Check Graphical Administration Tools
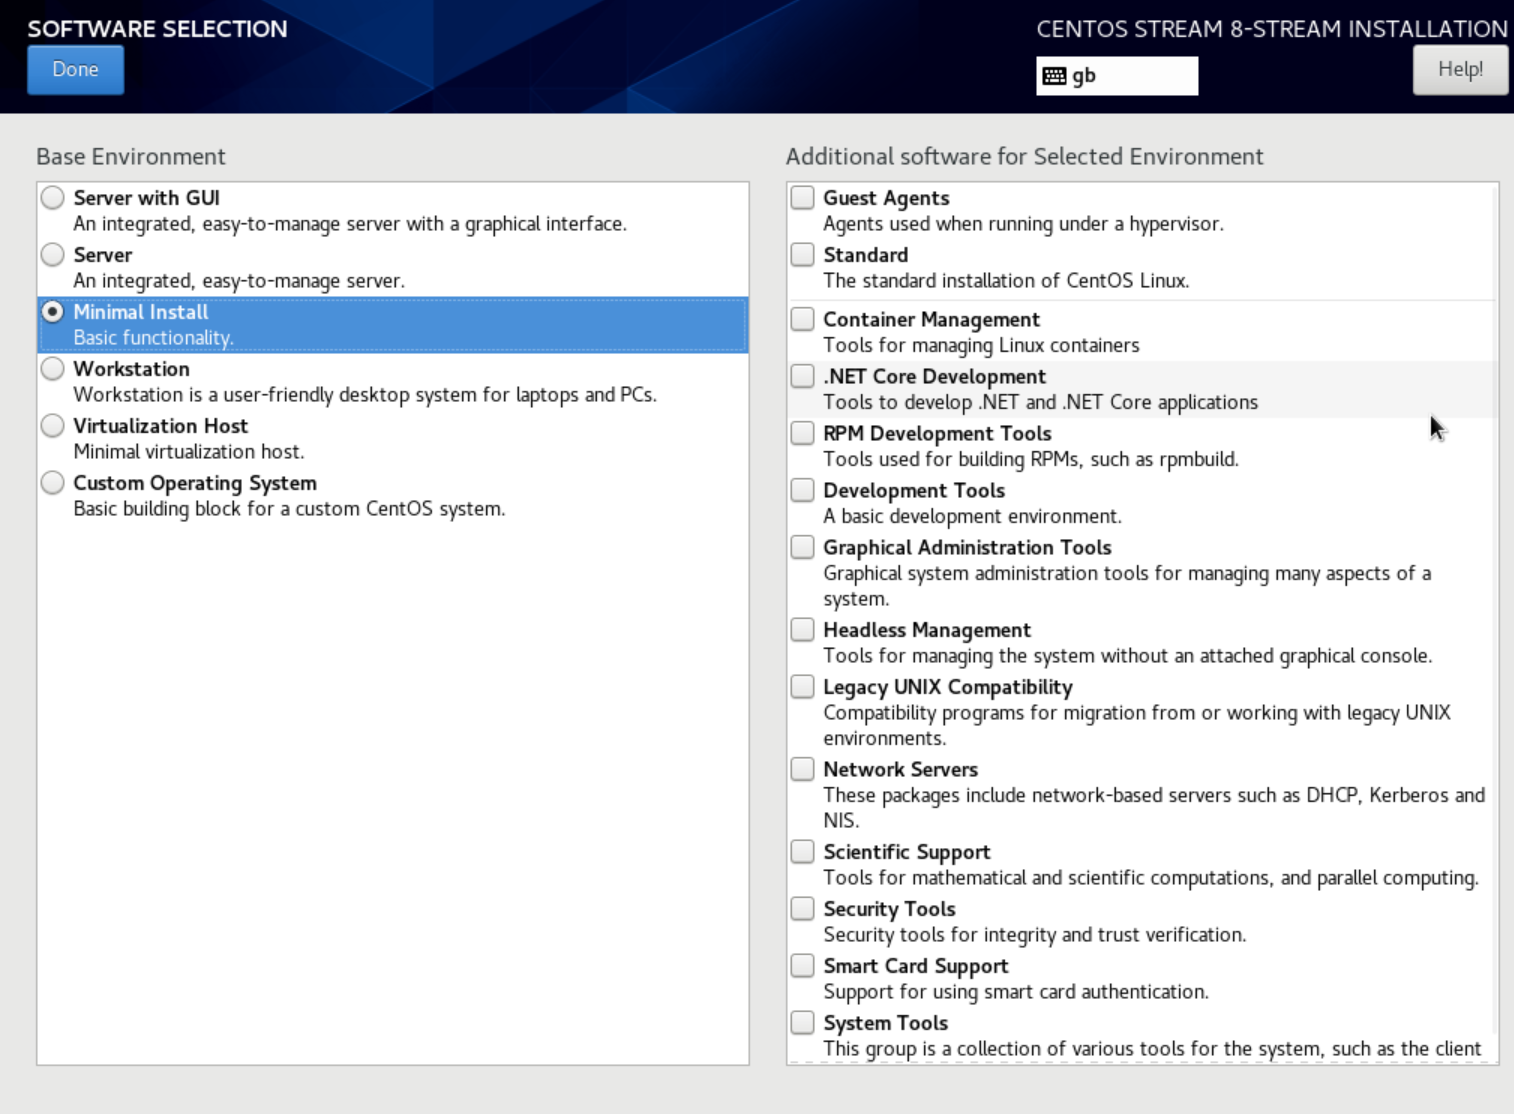This screenshot has height=1114, width=1514. (x=803, y=547)
